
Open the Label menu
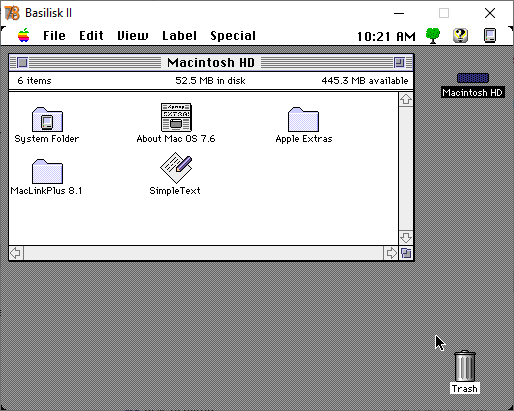tap(179, 36)
